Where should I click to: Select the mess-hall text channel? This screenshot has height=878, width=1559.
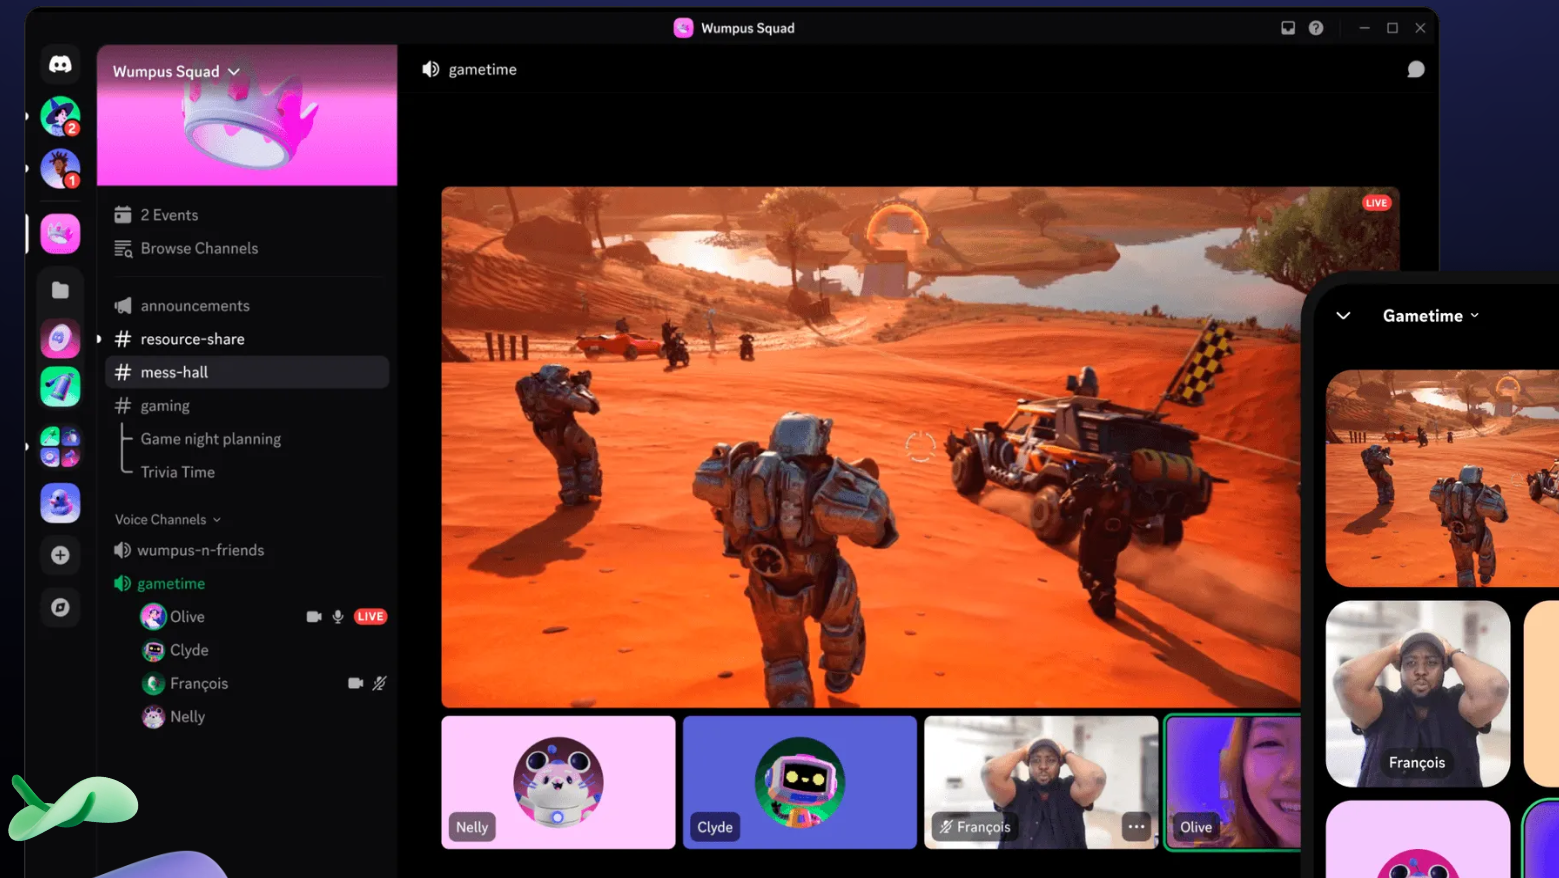pos(247,372)
